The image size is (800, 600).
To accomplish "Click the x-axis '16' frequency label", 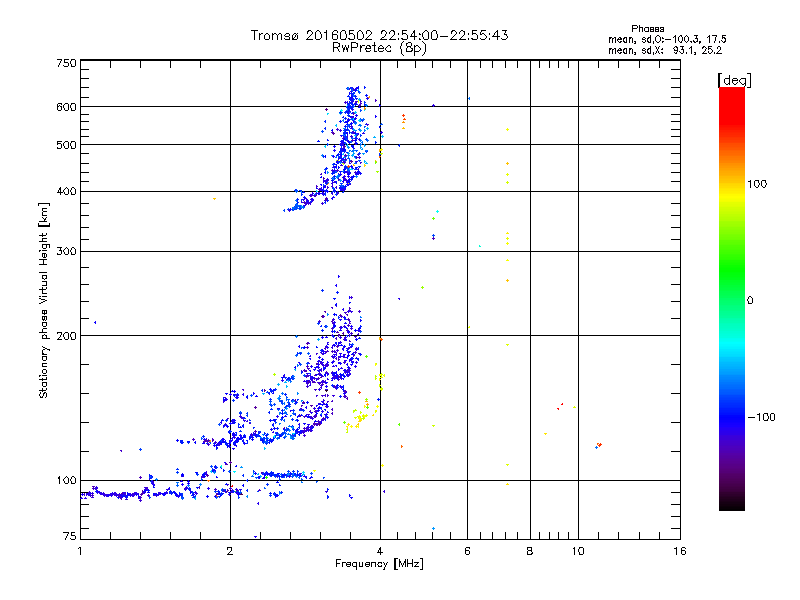I will [680, 551].
